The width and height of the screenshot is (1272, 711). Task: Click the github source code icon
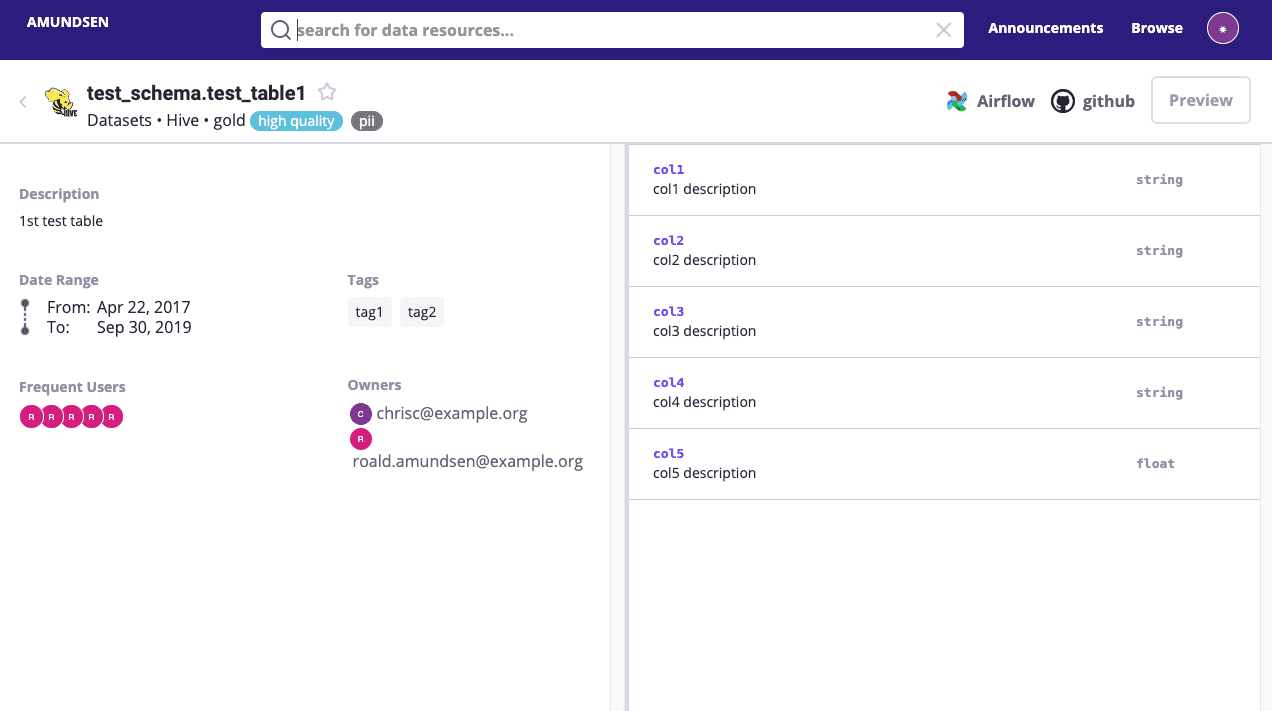pyautogui.click(x=1060, y=101)
